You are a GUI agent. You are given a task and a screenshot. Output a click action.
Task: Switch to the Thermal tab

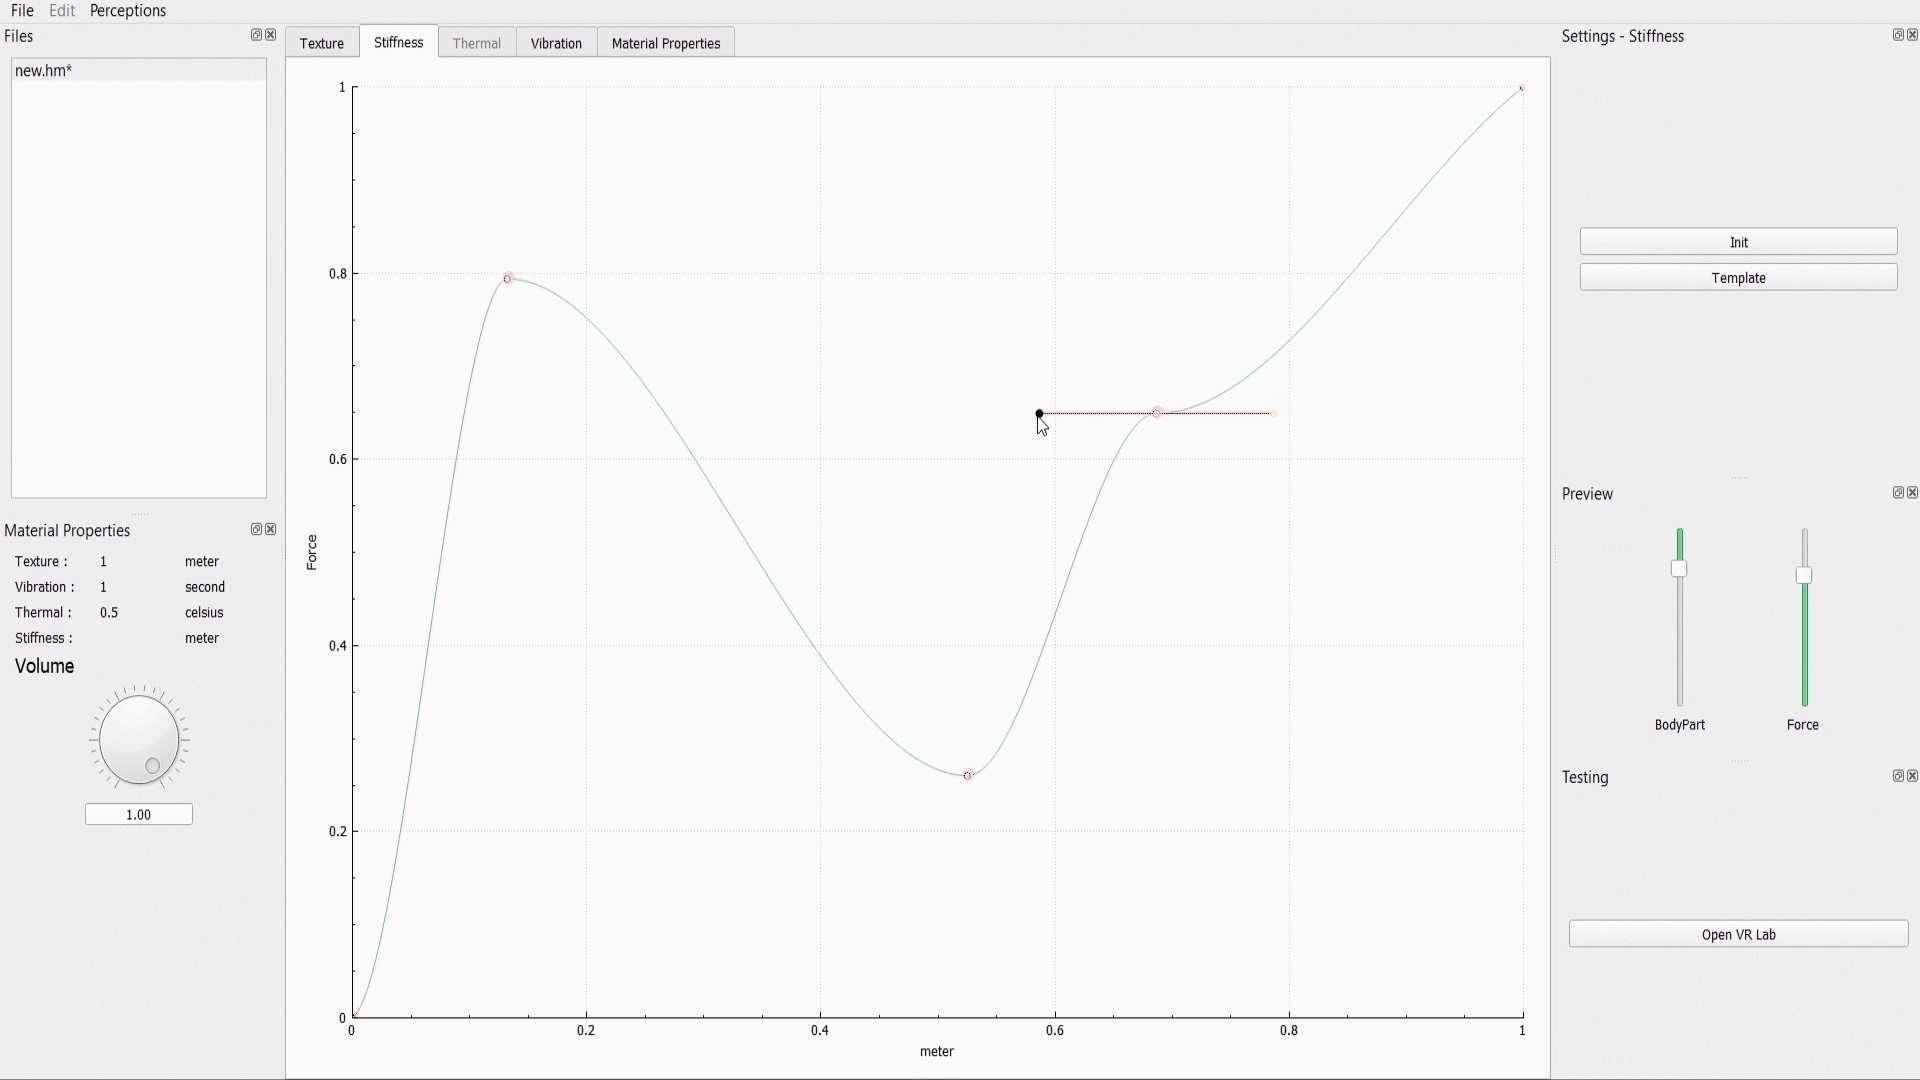[x=477, y=43]
